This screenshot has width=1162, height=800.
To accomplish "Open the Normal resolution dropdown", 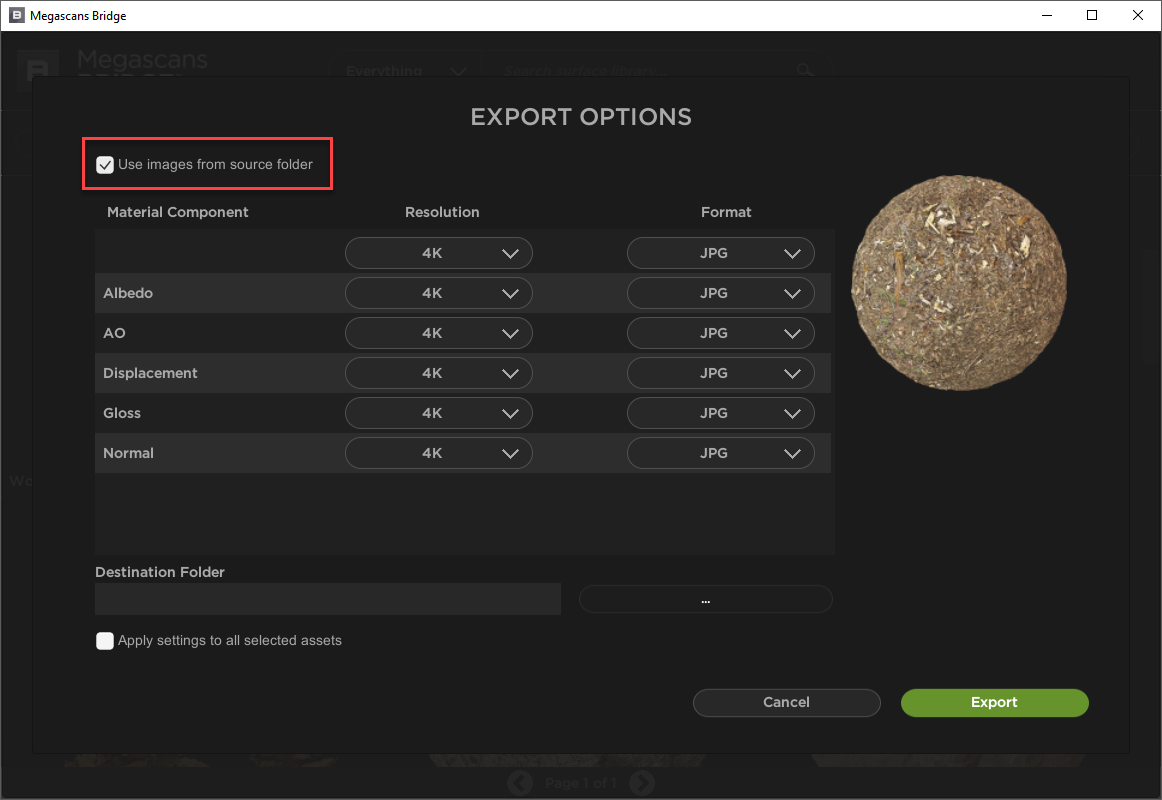I will click(x=438, y=453).
